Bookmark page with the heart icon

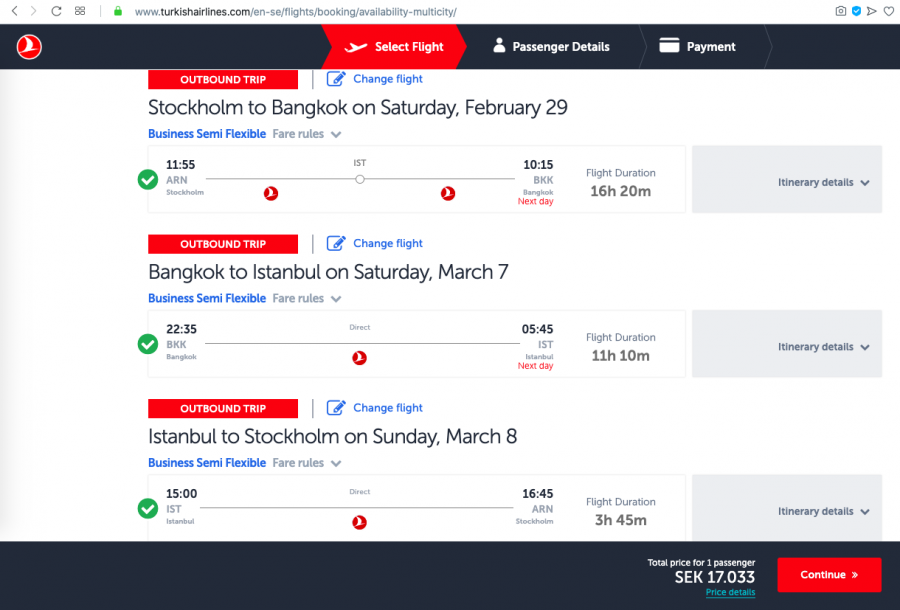coord(888,11)
